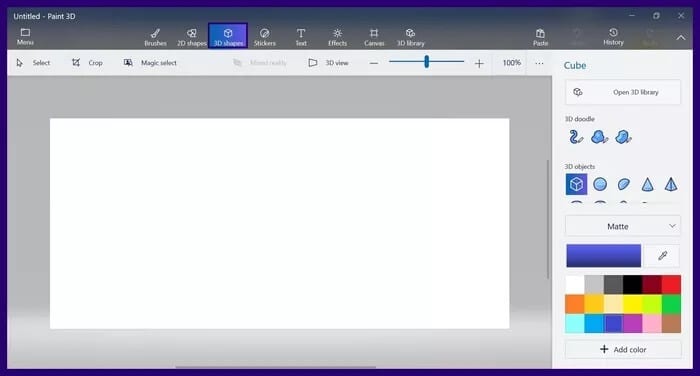Collapse the ribbon with the chevron
Screen dimensions: 700x376
[681, 38]
